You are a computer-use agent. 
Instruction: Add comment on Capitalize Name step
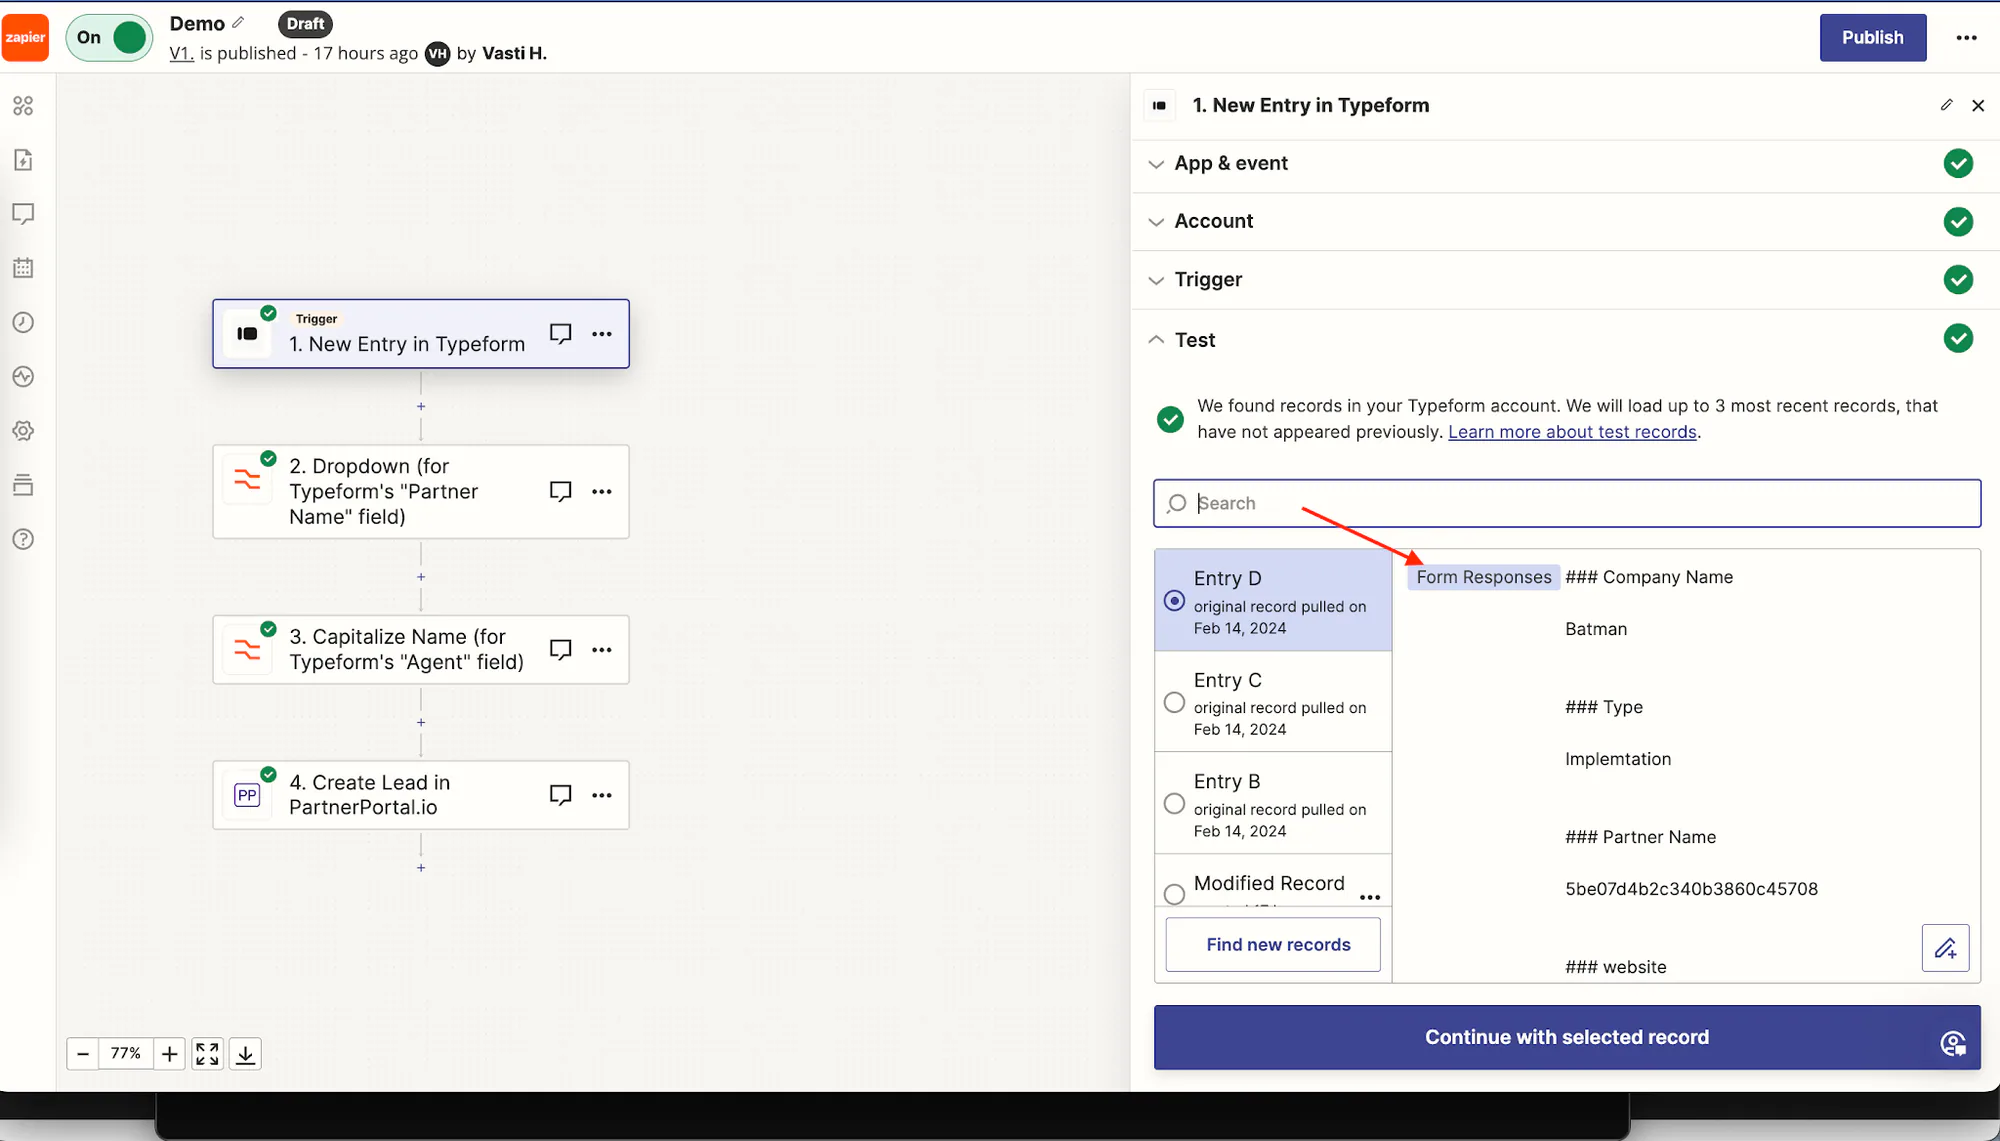tap(560, 649)
